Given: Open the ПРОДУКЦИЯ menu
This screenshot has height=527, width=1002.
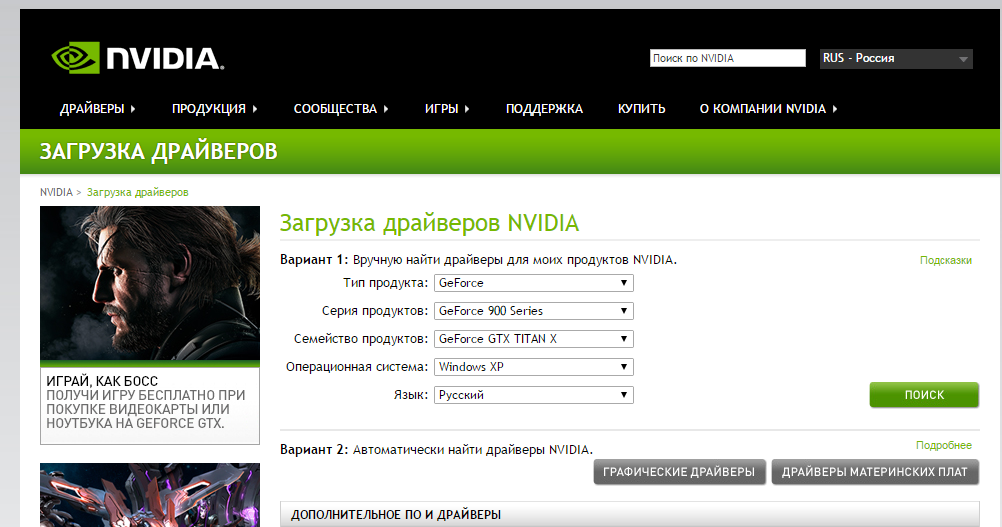Looking at the screenshot, I should [214, 109].
